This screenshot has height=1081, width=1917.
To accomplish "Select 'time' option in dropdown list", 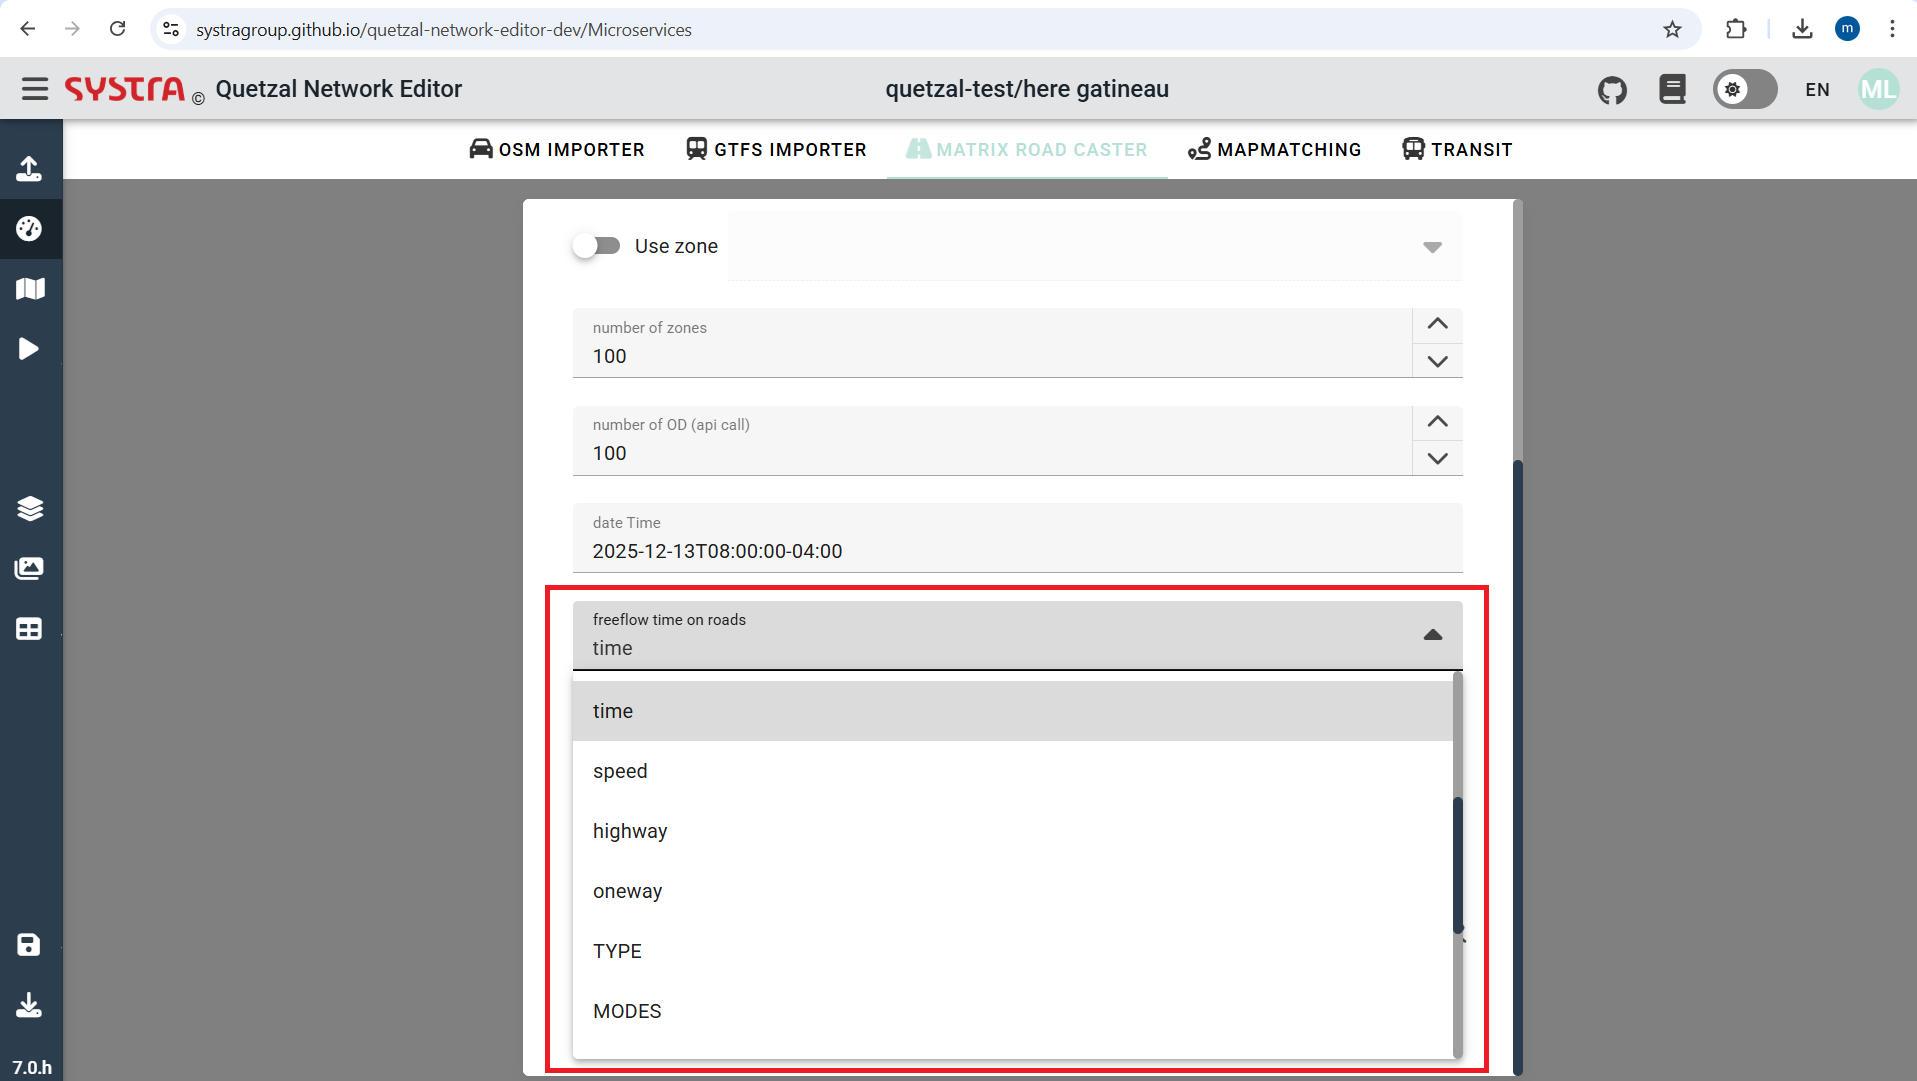I will tap(1012, 711).
